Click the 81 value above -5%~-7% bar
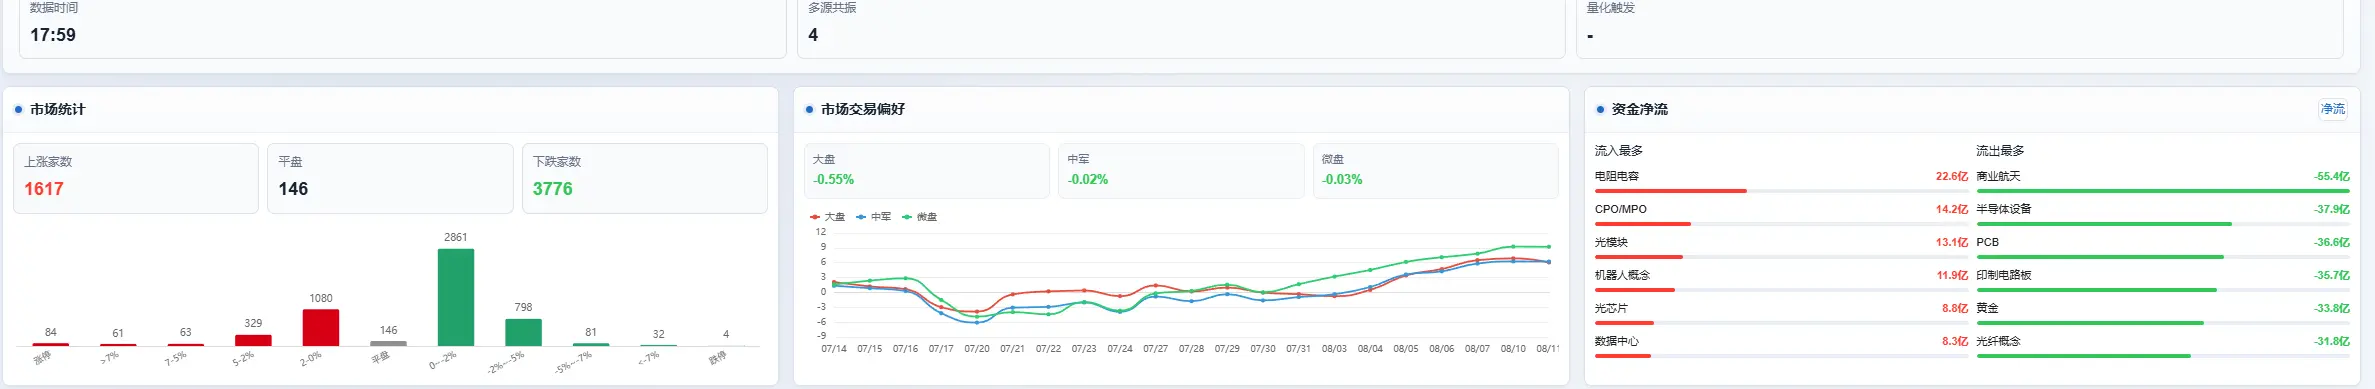This screenshot has width=2375, height=389. pyautogui.click(x=591, y=332)
